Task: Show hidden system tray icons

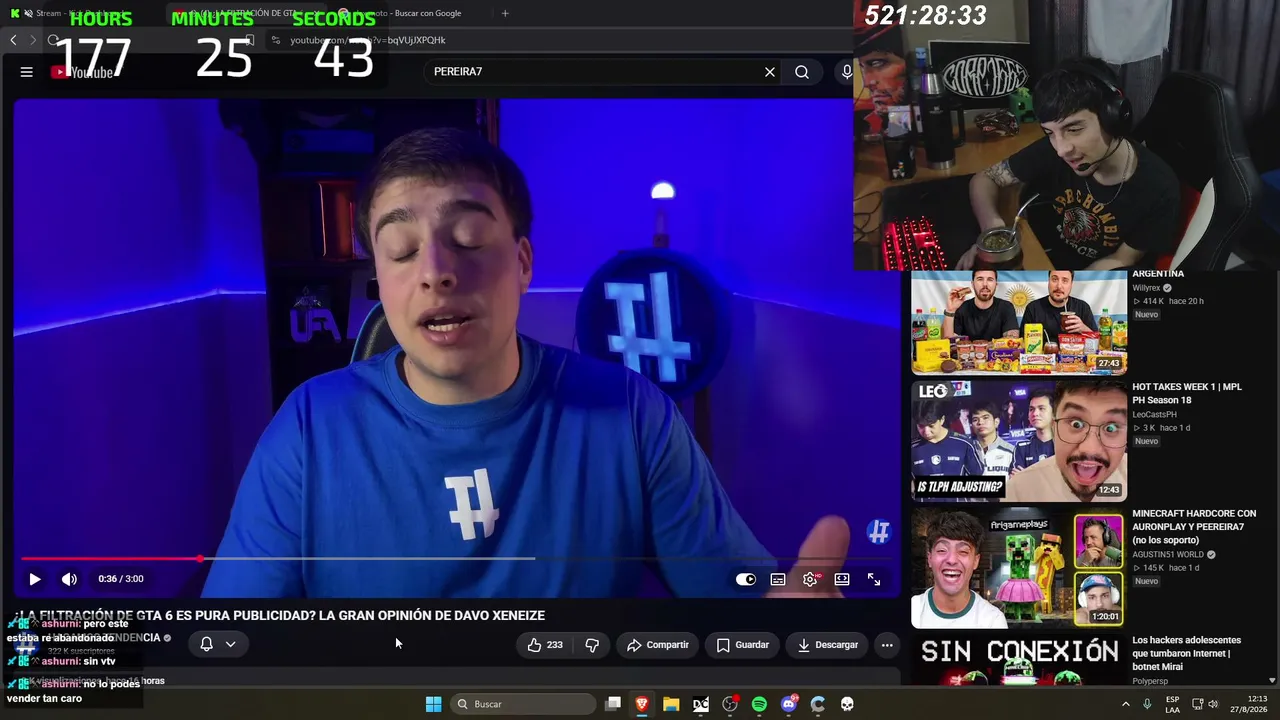Action: coord(1125,704)
